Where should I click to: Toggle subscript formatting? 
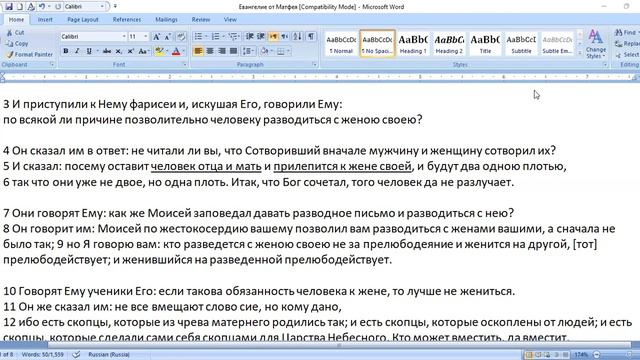tap(118, 51)
